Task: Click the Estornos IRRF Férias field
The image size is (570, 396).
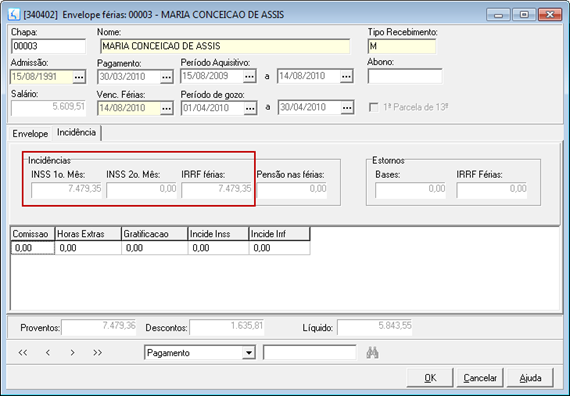Action: tap(491, 190)
